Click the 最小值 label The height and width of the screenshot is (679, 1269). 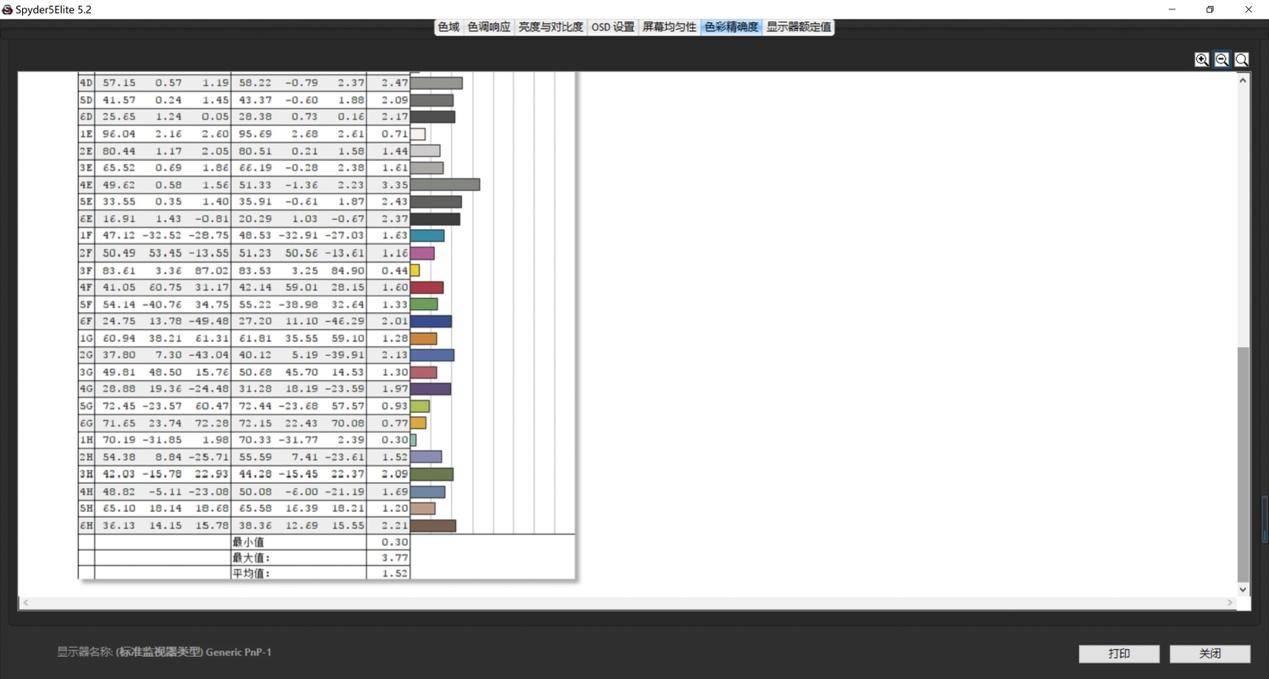[248, 542]
